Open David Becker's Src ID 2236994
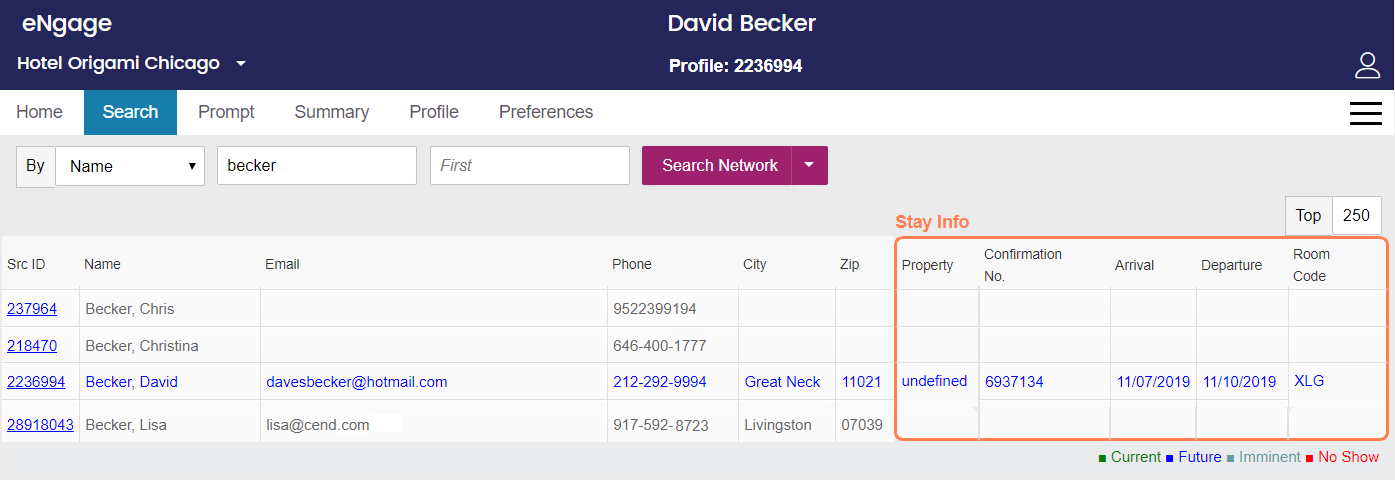 pos(36,382)
